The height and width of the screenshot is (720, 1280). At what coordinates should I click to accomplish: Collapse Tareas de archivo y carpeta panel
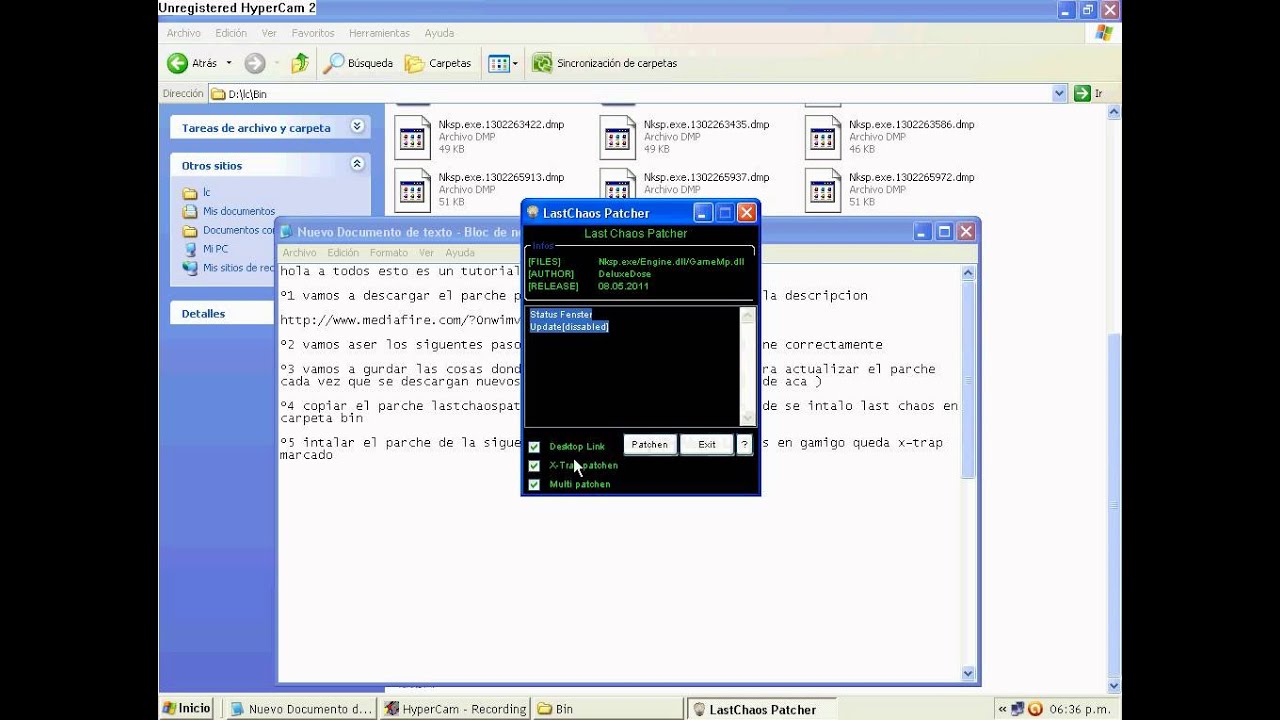click(357, 127)
